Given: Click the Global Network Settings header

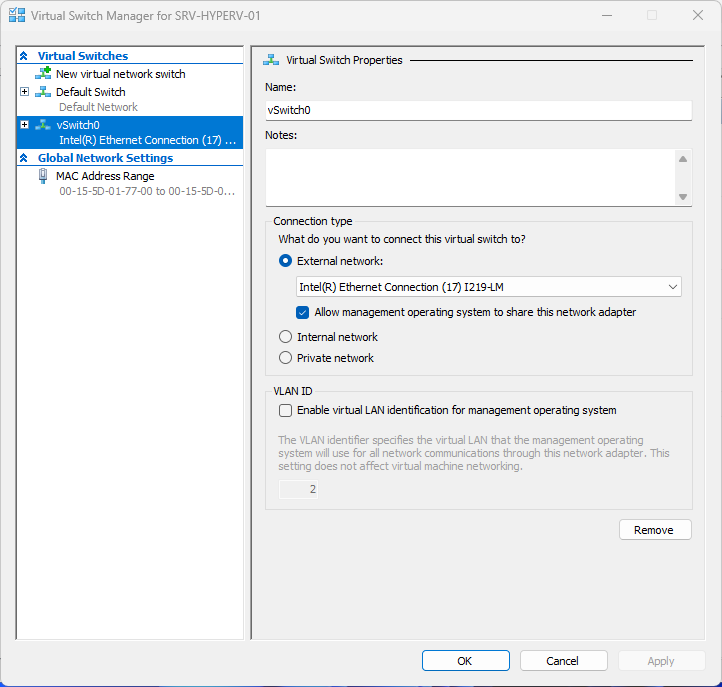Looking at the screenshot, I should pos(105,158).
